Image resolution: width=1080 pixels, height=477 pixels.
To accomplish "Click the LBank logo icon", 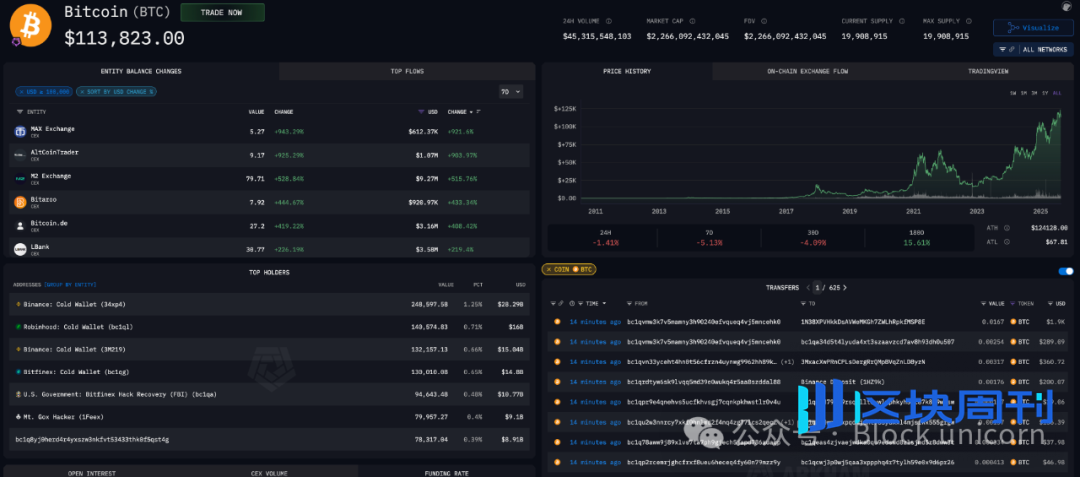I will 20,249.
